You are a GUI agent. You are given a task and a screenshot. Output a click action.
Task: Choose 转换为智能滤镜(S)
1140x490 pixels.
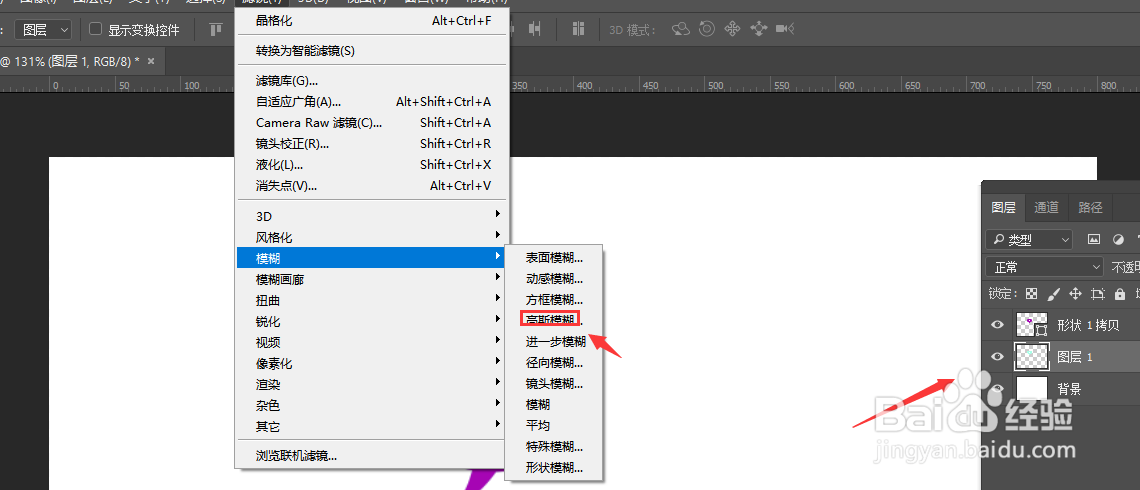tap(371, 51)
